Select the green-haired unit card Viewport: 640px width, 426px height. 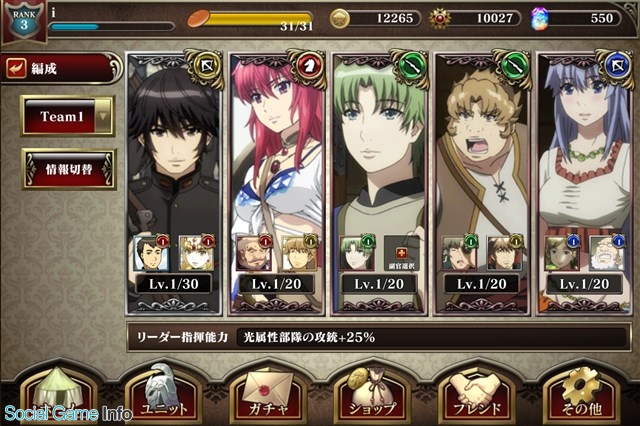380,184
